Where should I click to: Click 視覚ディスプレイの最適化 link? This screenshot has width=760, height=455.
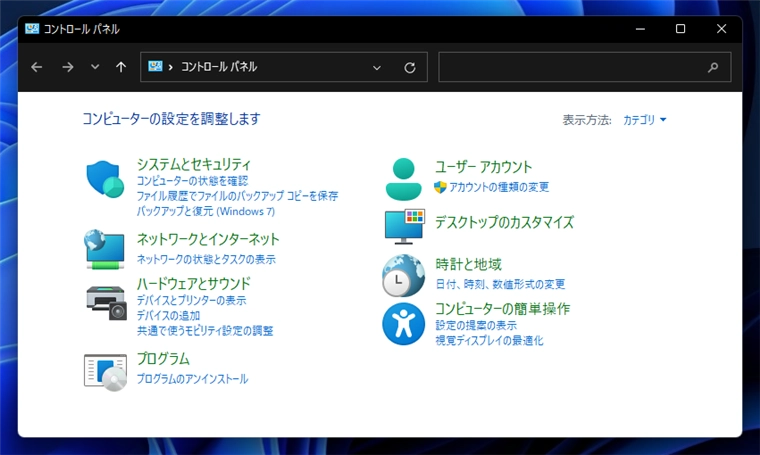point(489,341)
